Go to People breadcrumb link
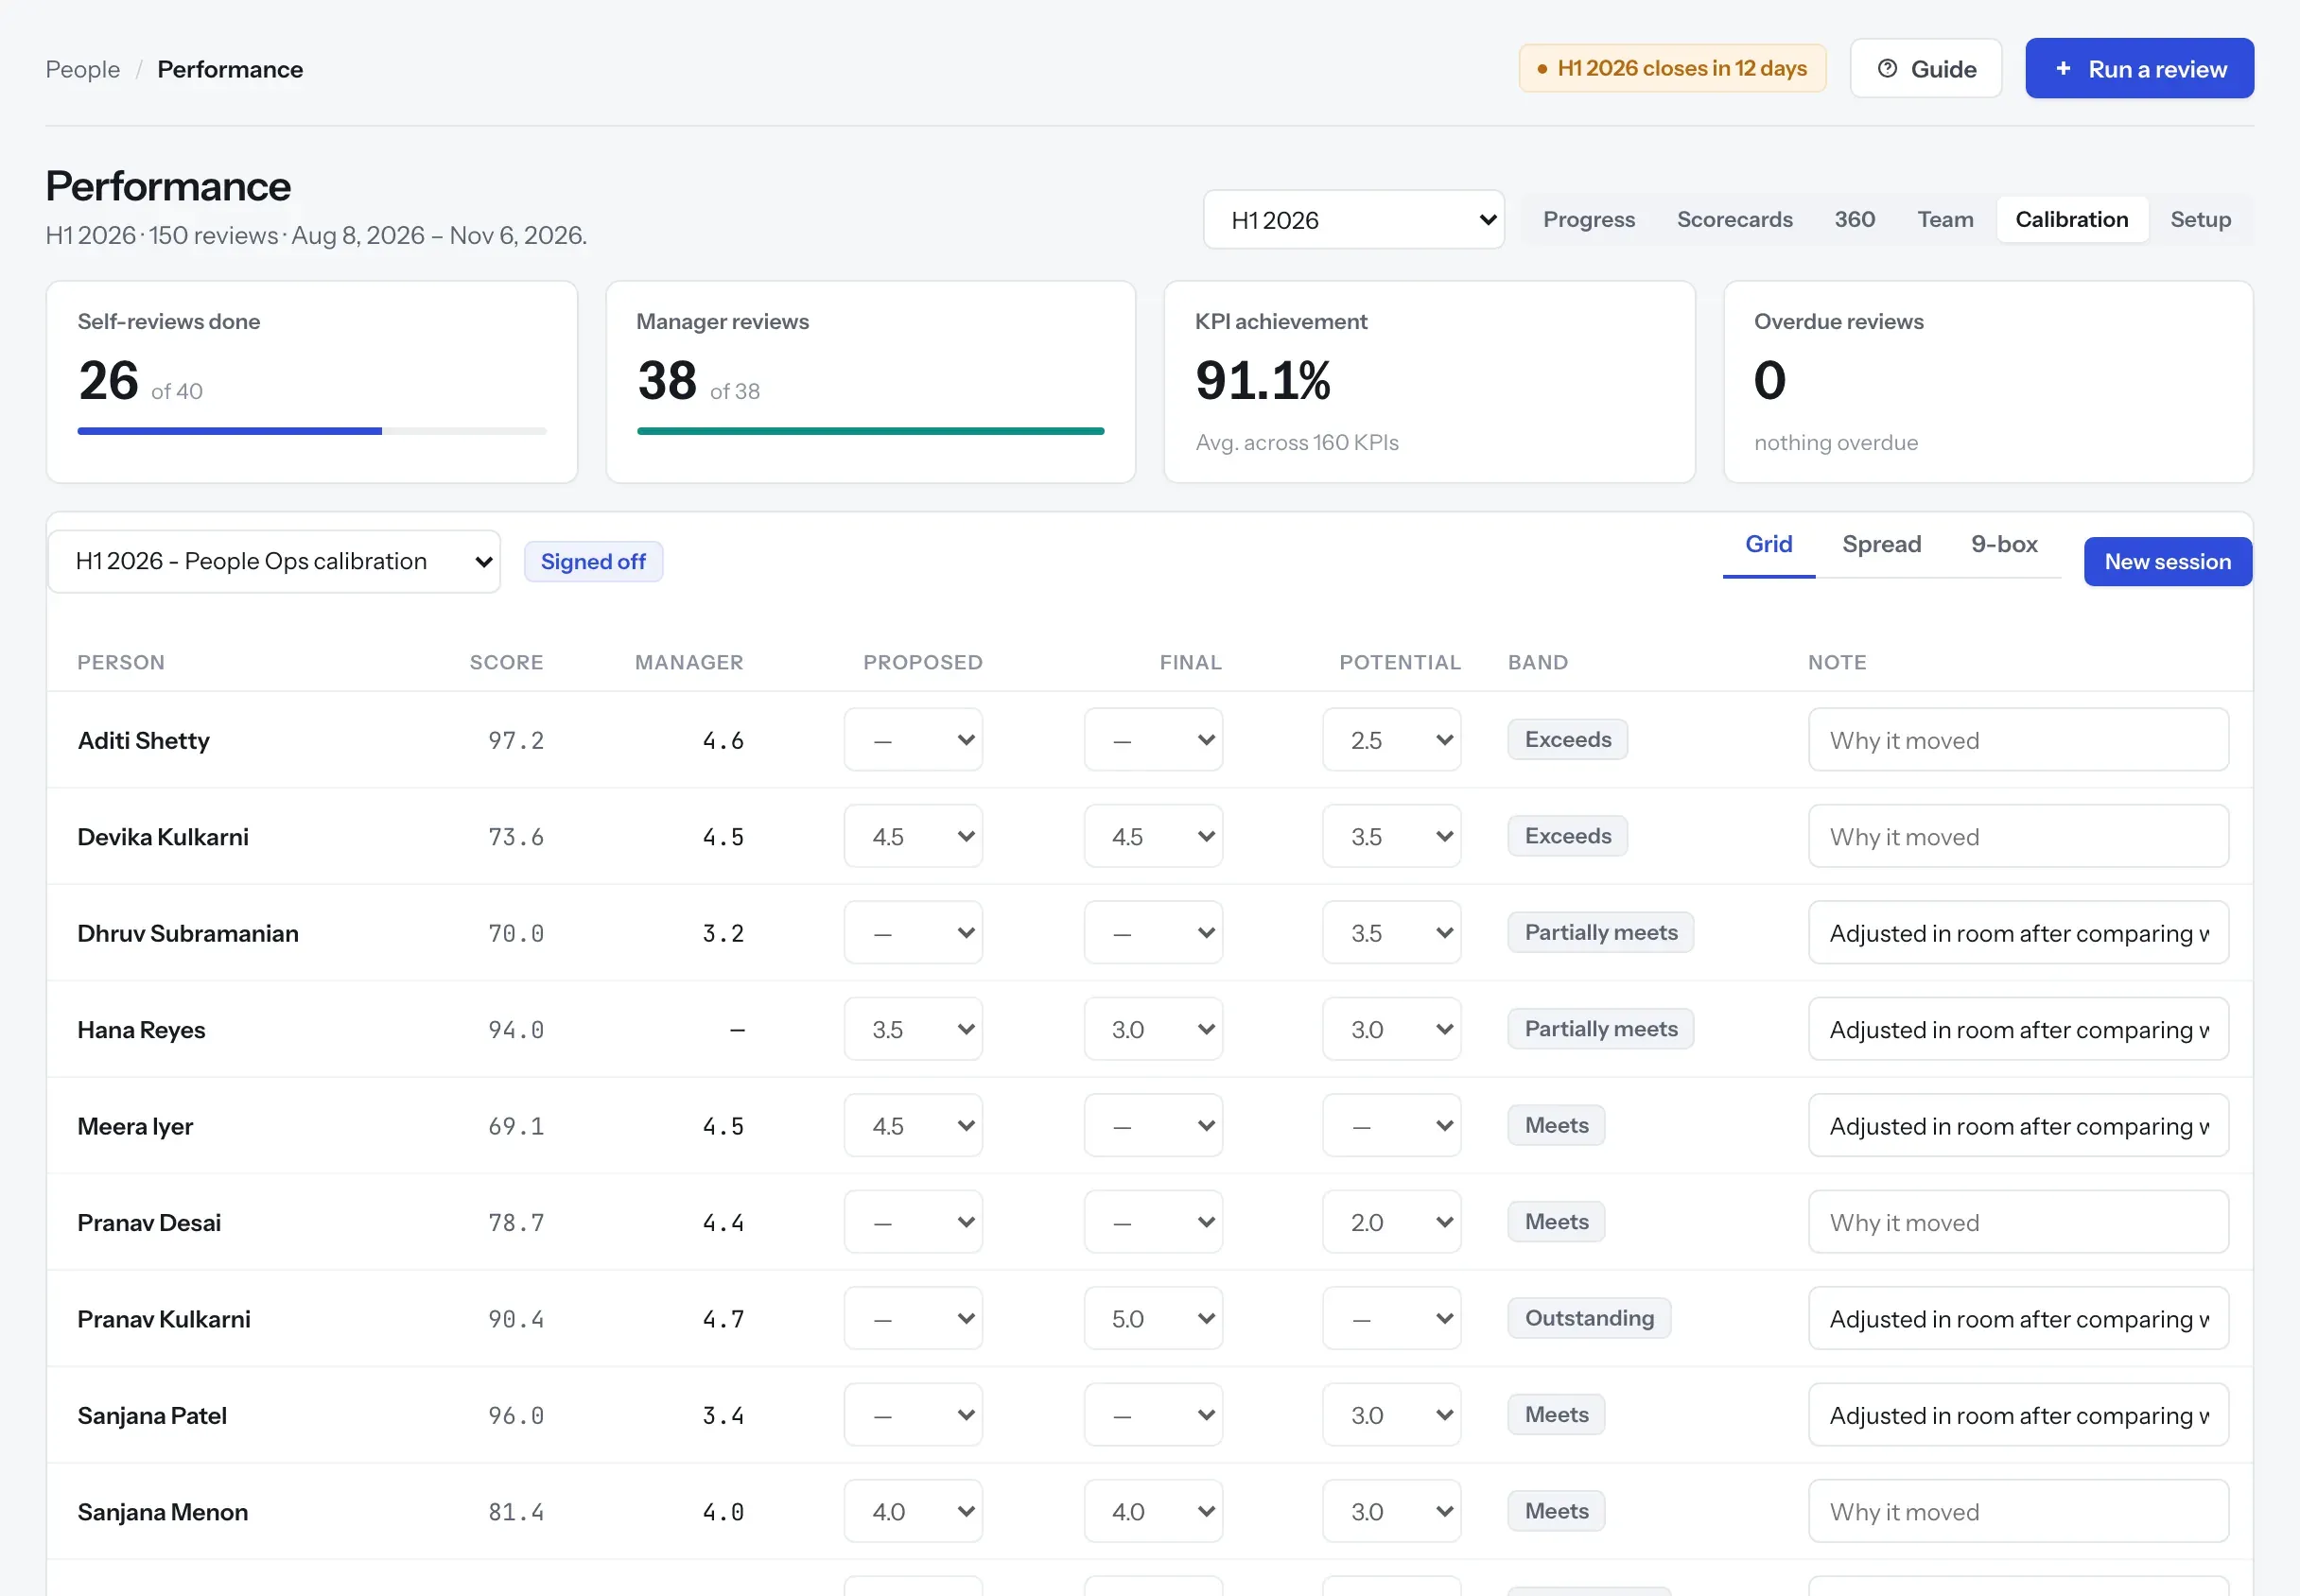The height and width of the screenshot is (1596, 2300). [83, 69]
